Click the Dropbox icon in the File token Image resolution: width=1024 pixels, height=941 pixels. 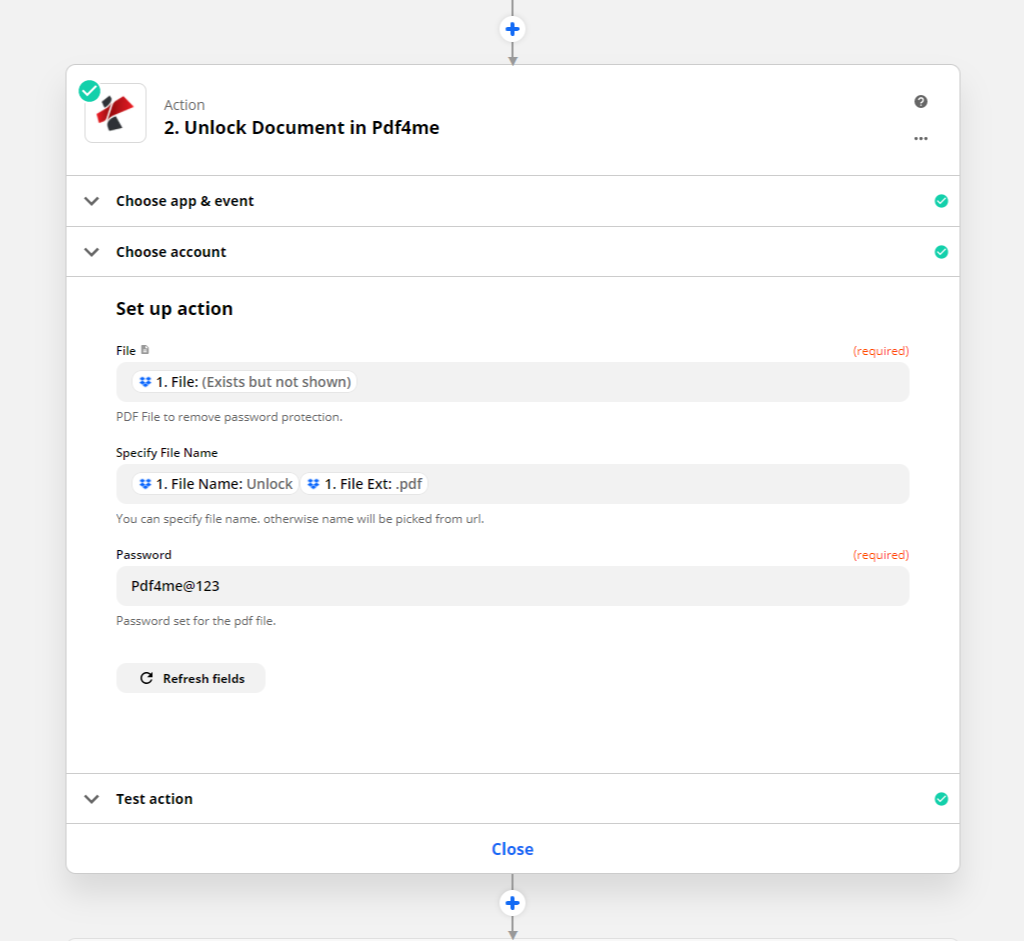145,381
